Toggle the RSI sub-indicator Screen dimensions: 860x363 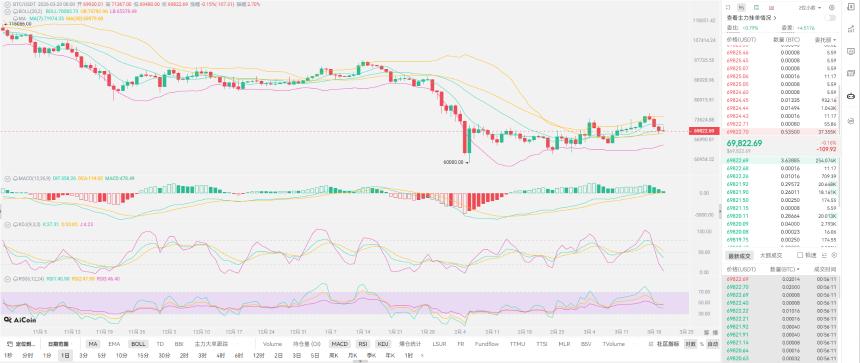(x=363, y=344)
